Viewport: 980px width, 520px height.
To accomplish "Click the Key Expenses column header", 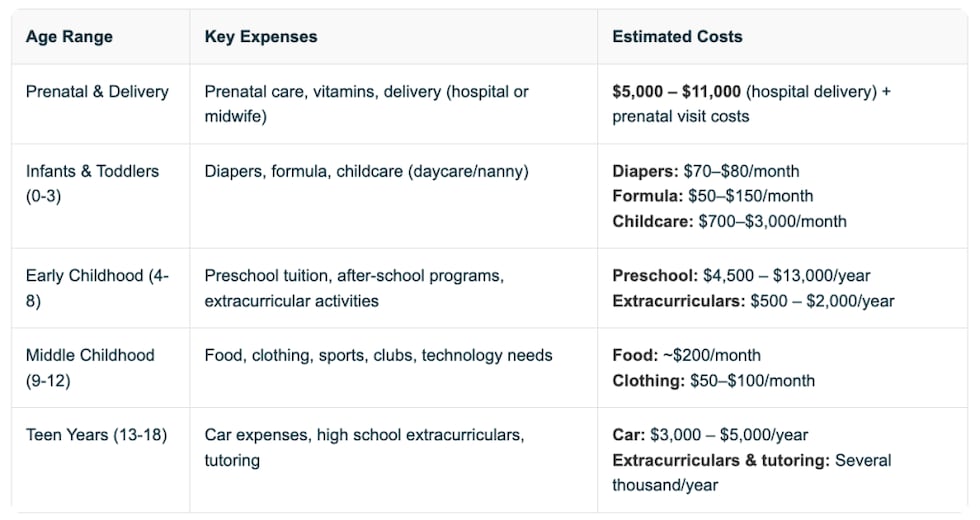I will pyautogui.click(x=260, y=36).
